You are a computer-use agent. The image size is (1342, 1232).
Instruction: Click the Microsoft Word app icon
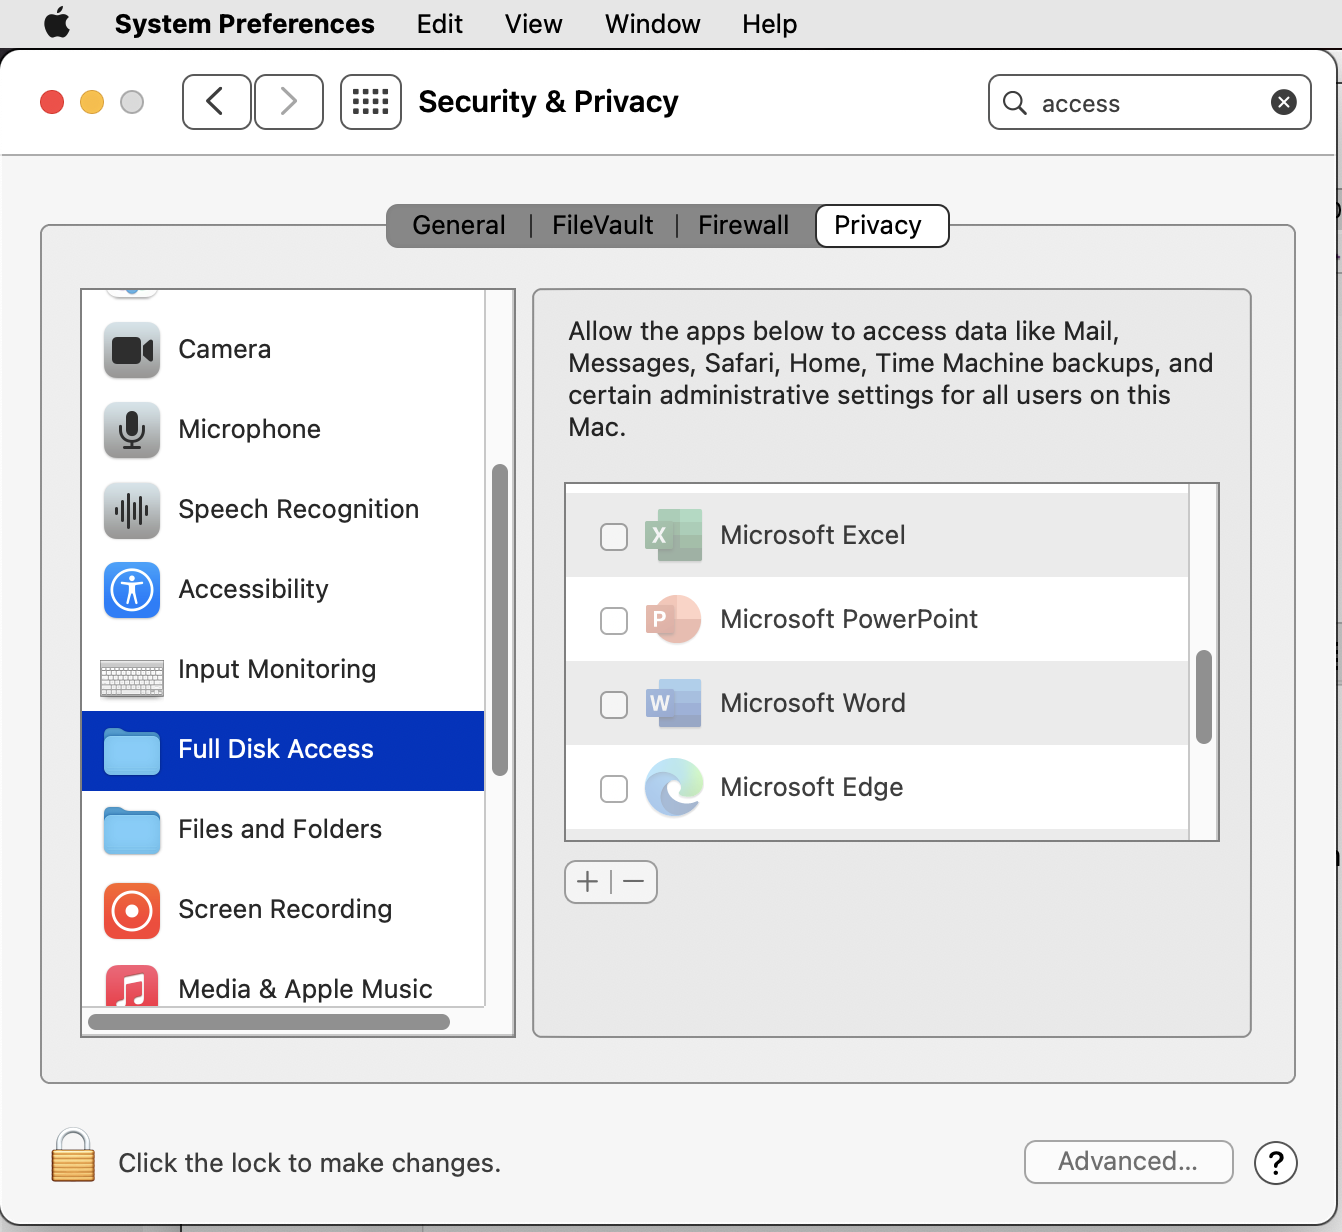(673, 703)
